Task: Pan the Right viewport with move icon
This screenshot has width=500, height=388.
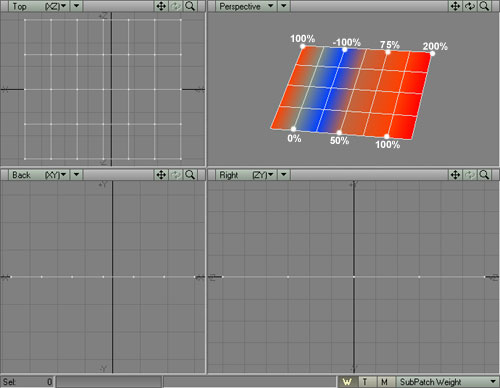Action: pyautogui.click(x=455, y=175)
